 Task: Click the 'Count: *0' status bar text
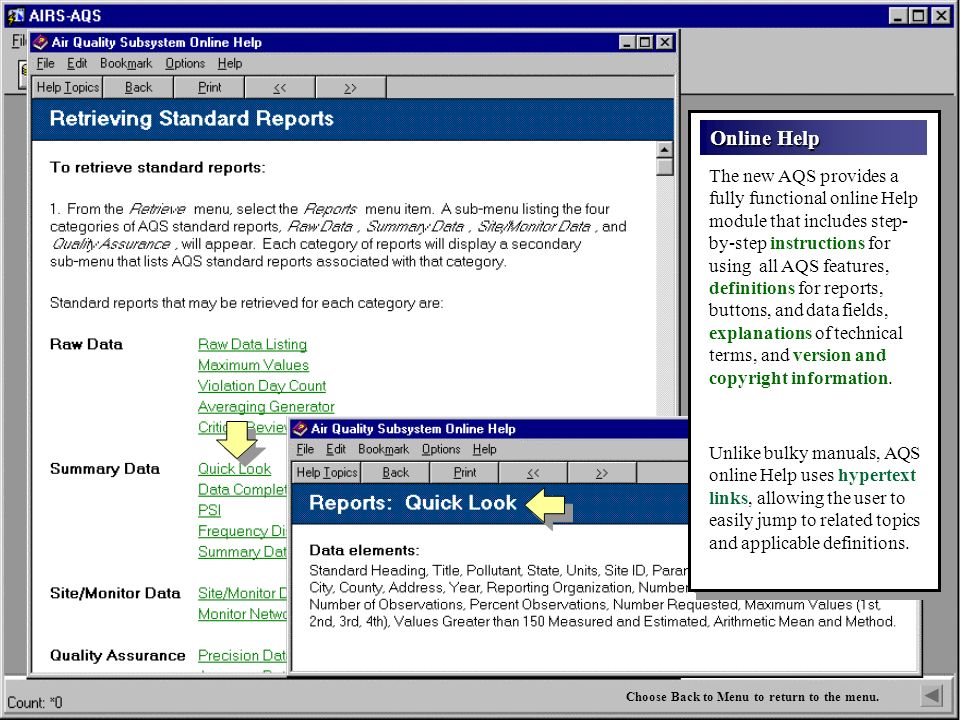point(35,702)
